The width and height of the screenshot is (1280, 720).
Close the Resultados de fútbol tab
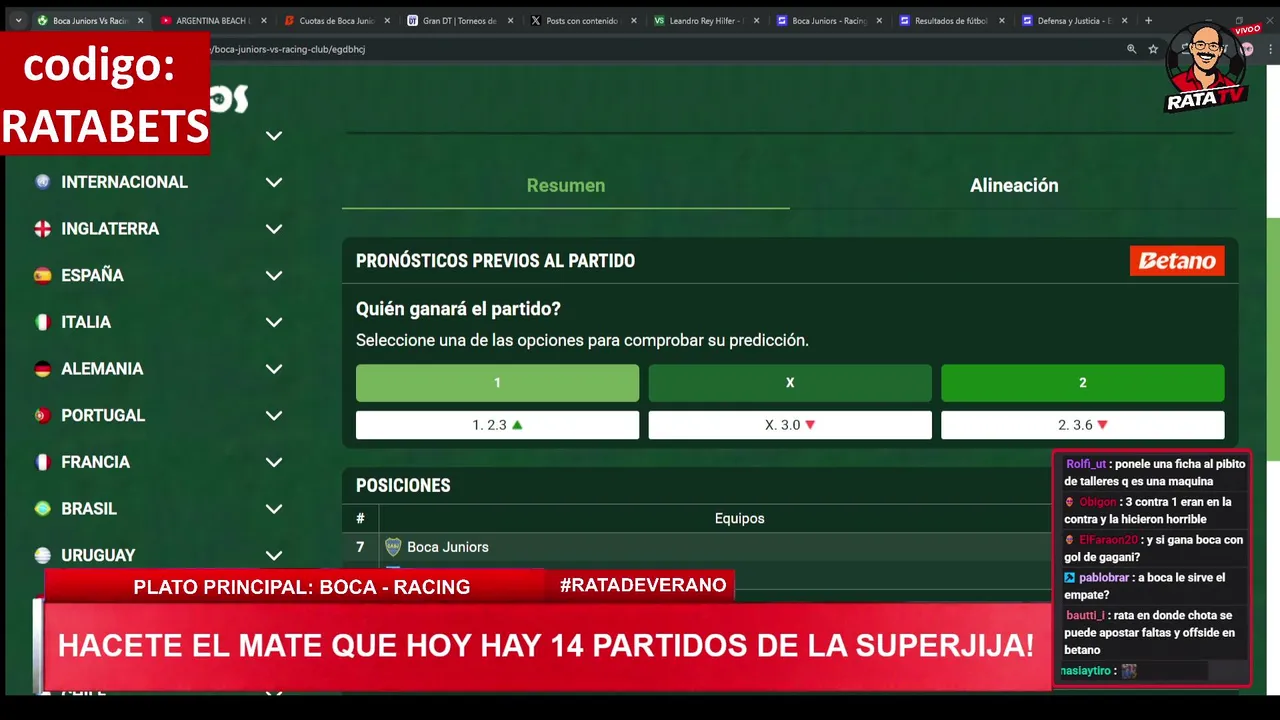point(1002,20)
